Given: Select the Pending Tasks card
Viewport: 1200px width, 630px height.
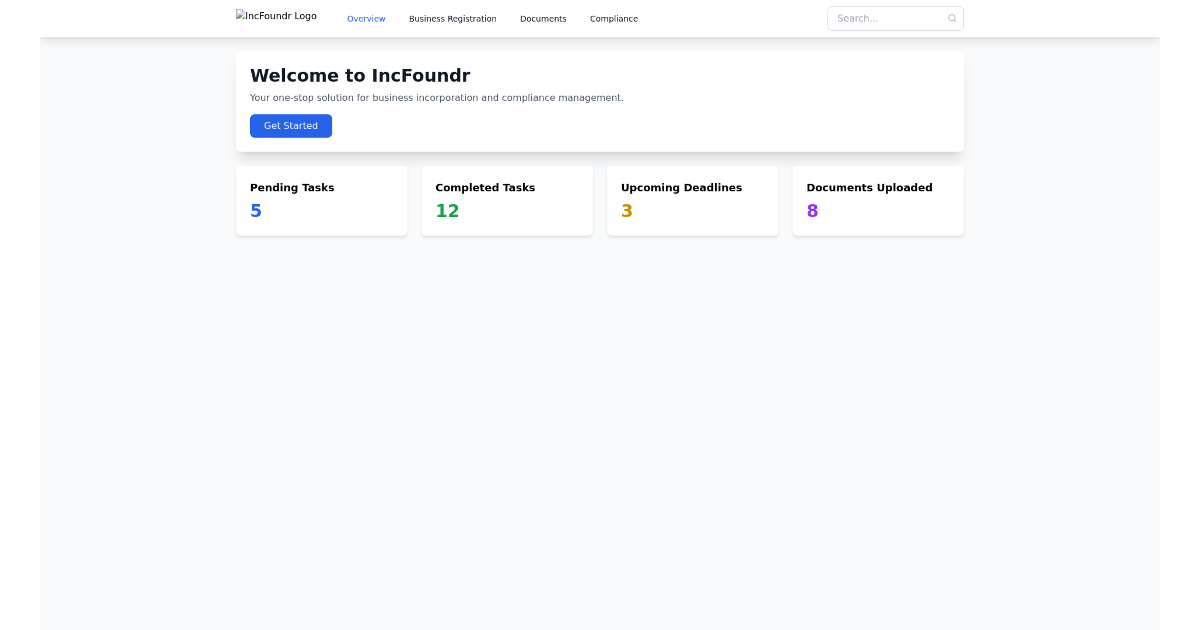Looking at the screenshot, I should click(x=321, y=200).
